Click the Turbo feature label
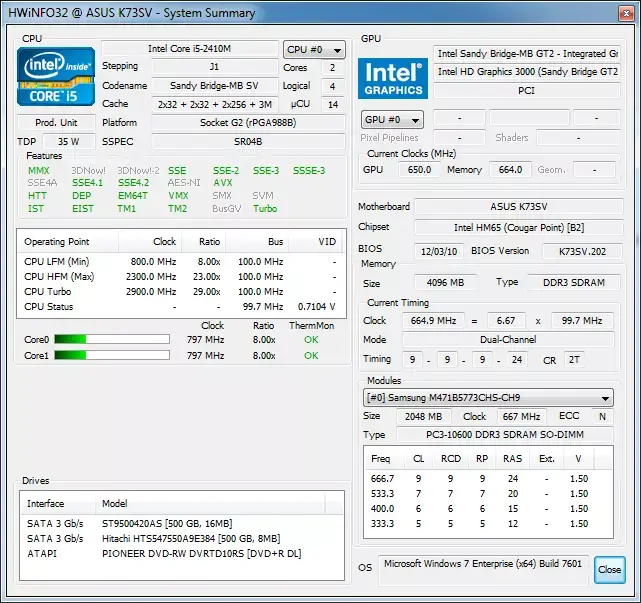The image size is (641, 603). click(265, 208)
